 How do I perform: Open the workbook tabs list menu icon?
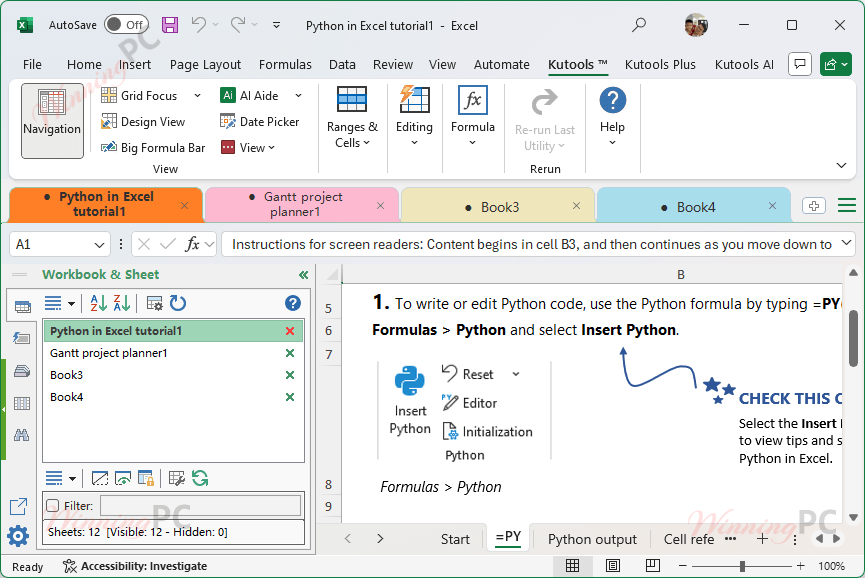pos(847,206)
